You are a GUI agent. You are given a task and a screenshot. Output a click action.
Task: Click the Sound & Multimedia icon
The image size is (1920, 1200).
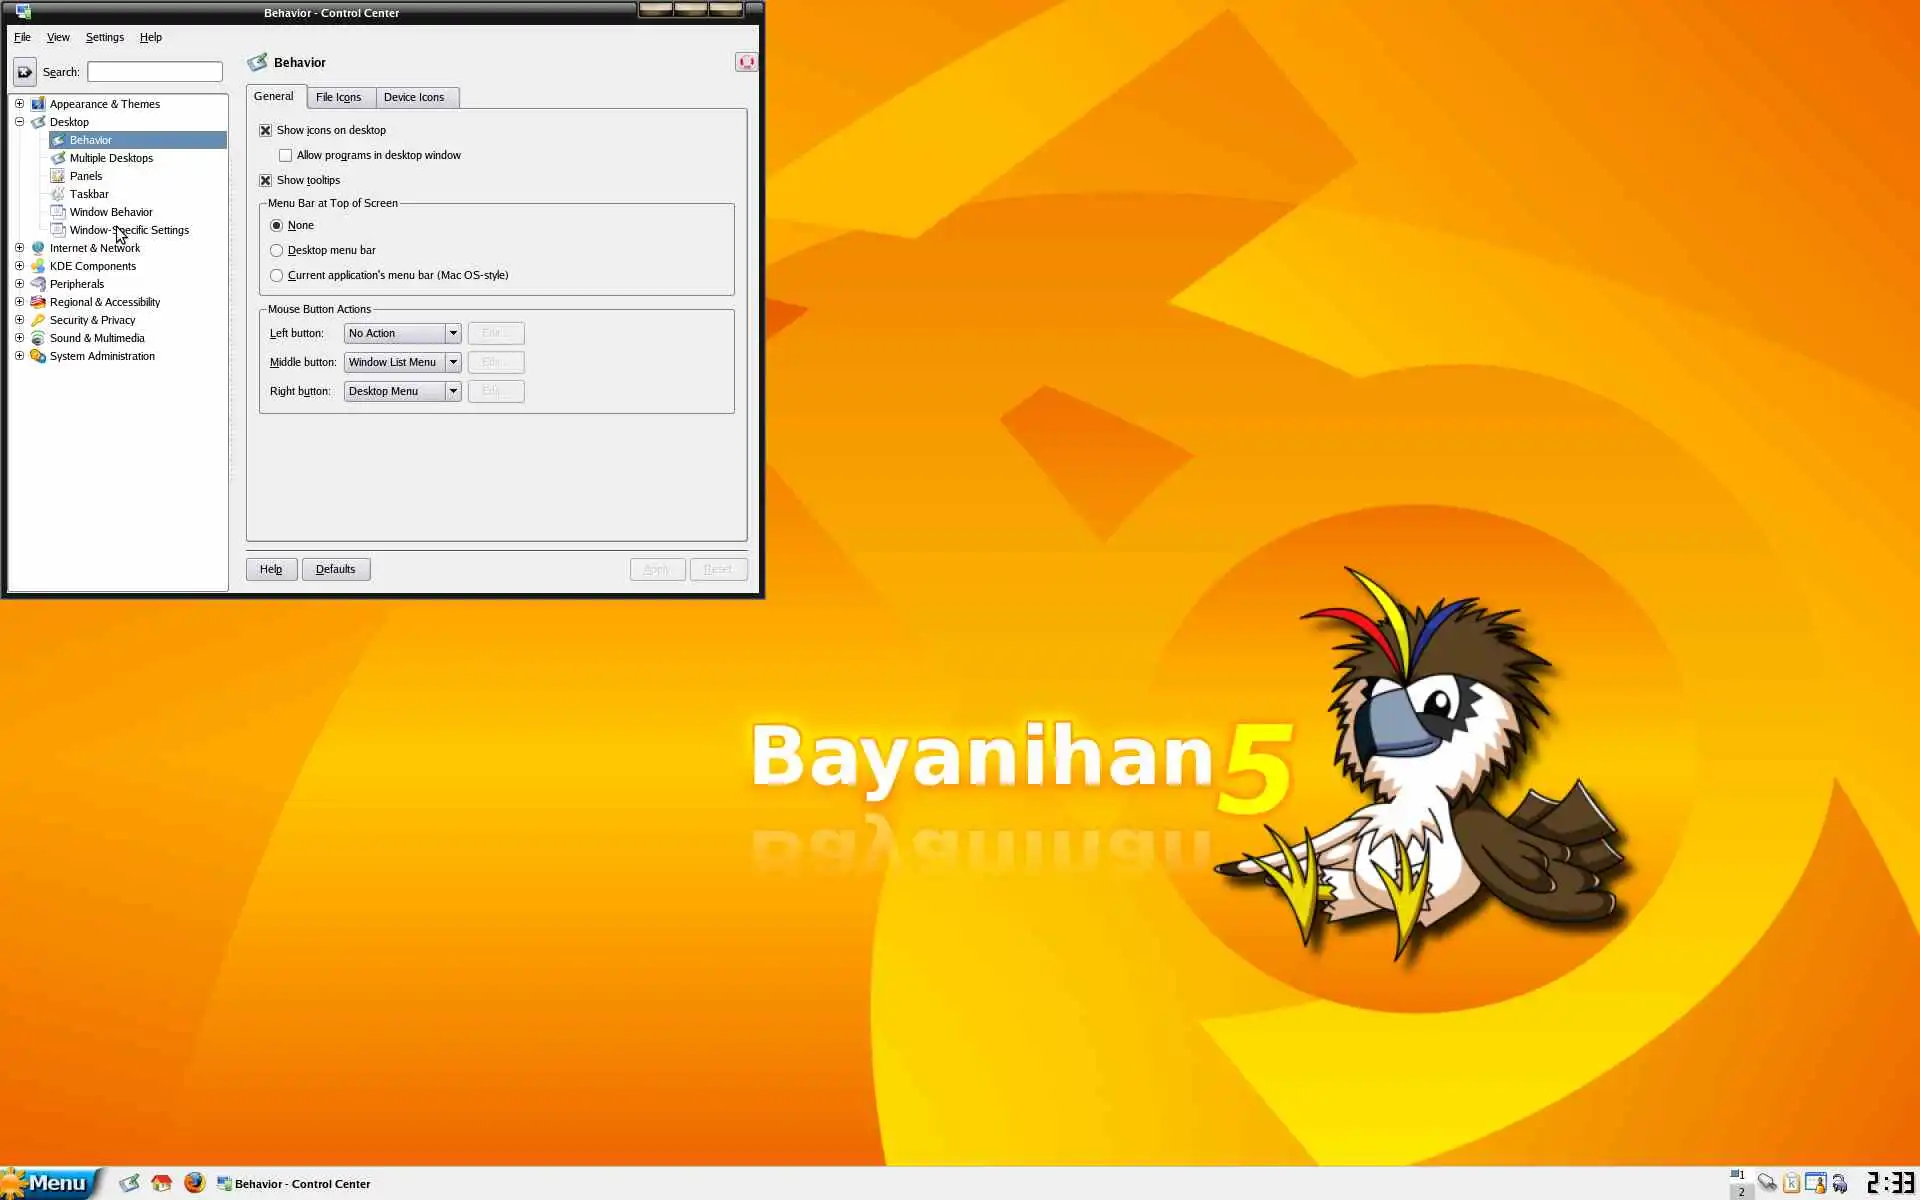pos(38,338)
